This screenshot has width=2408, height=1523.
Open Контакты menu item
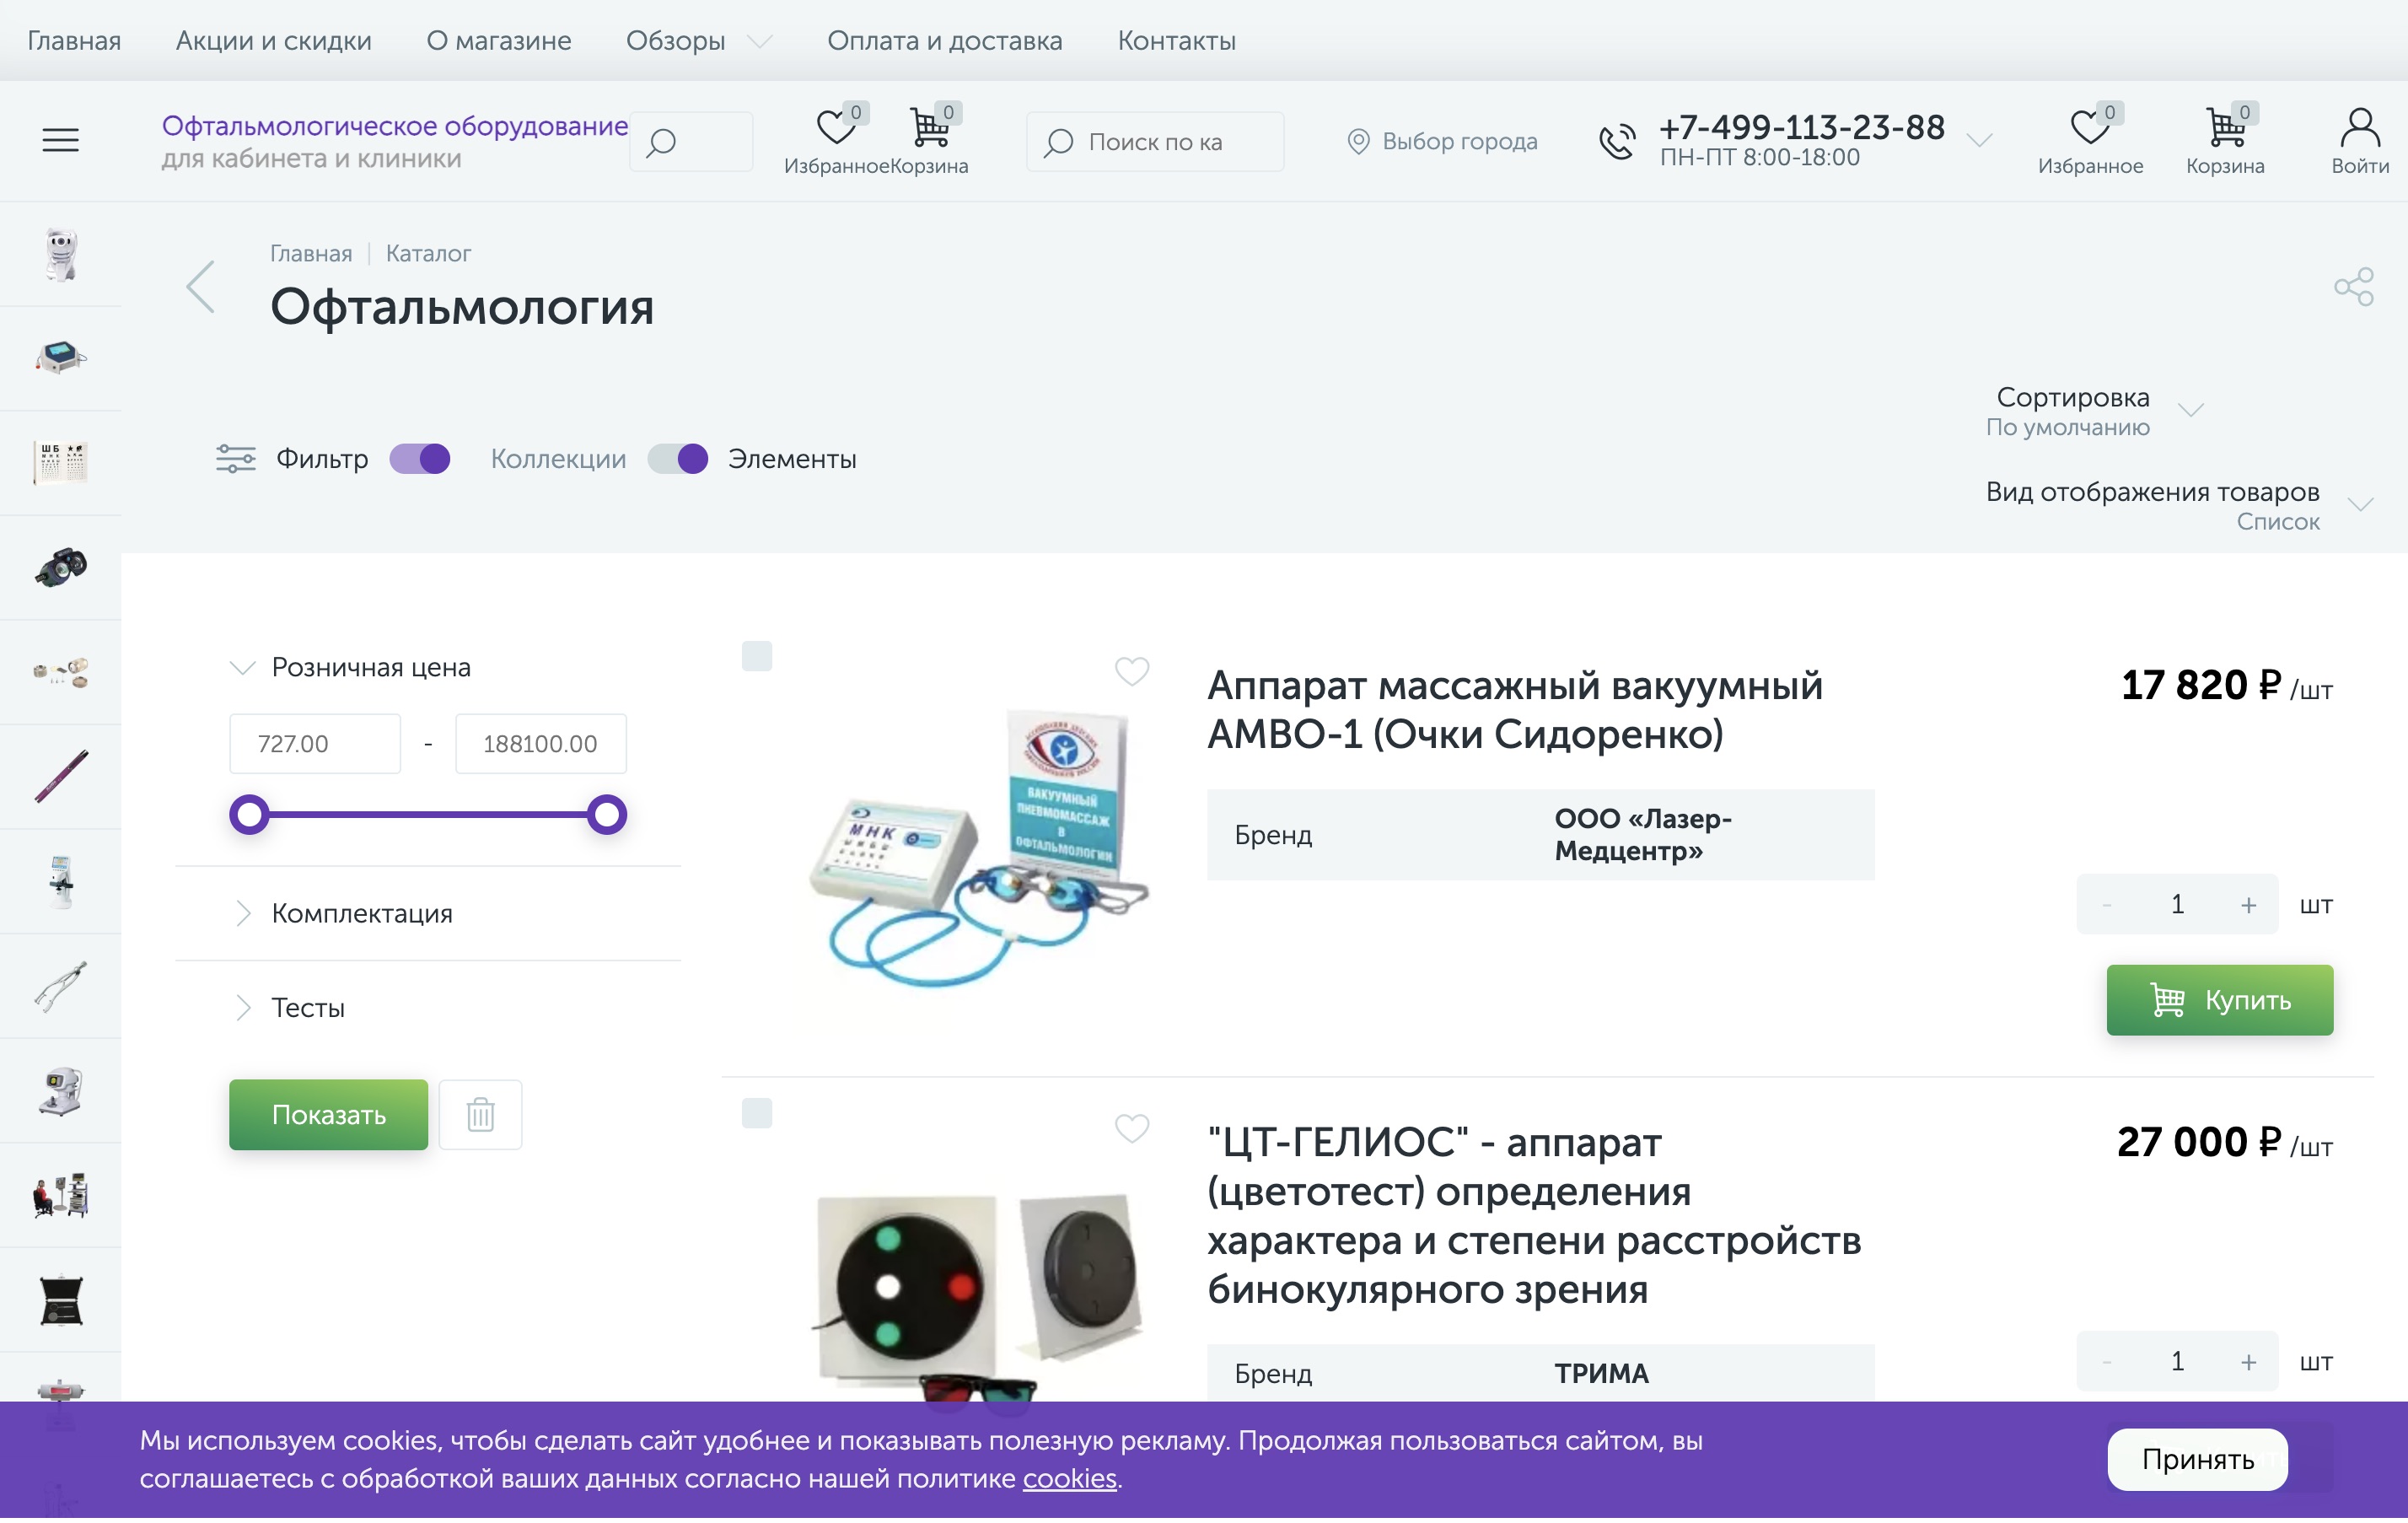(x=1176, y=41)
